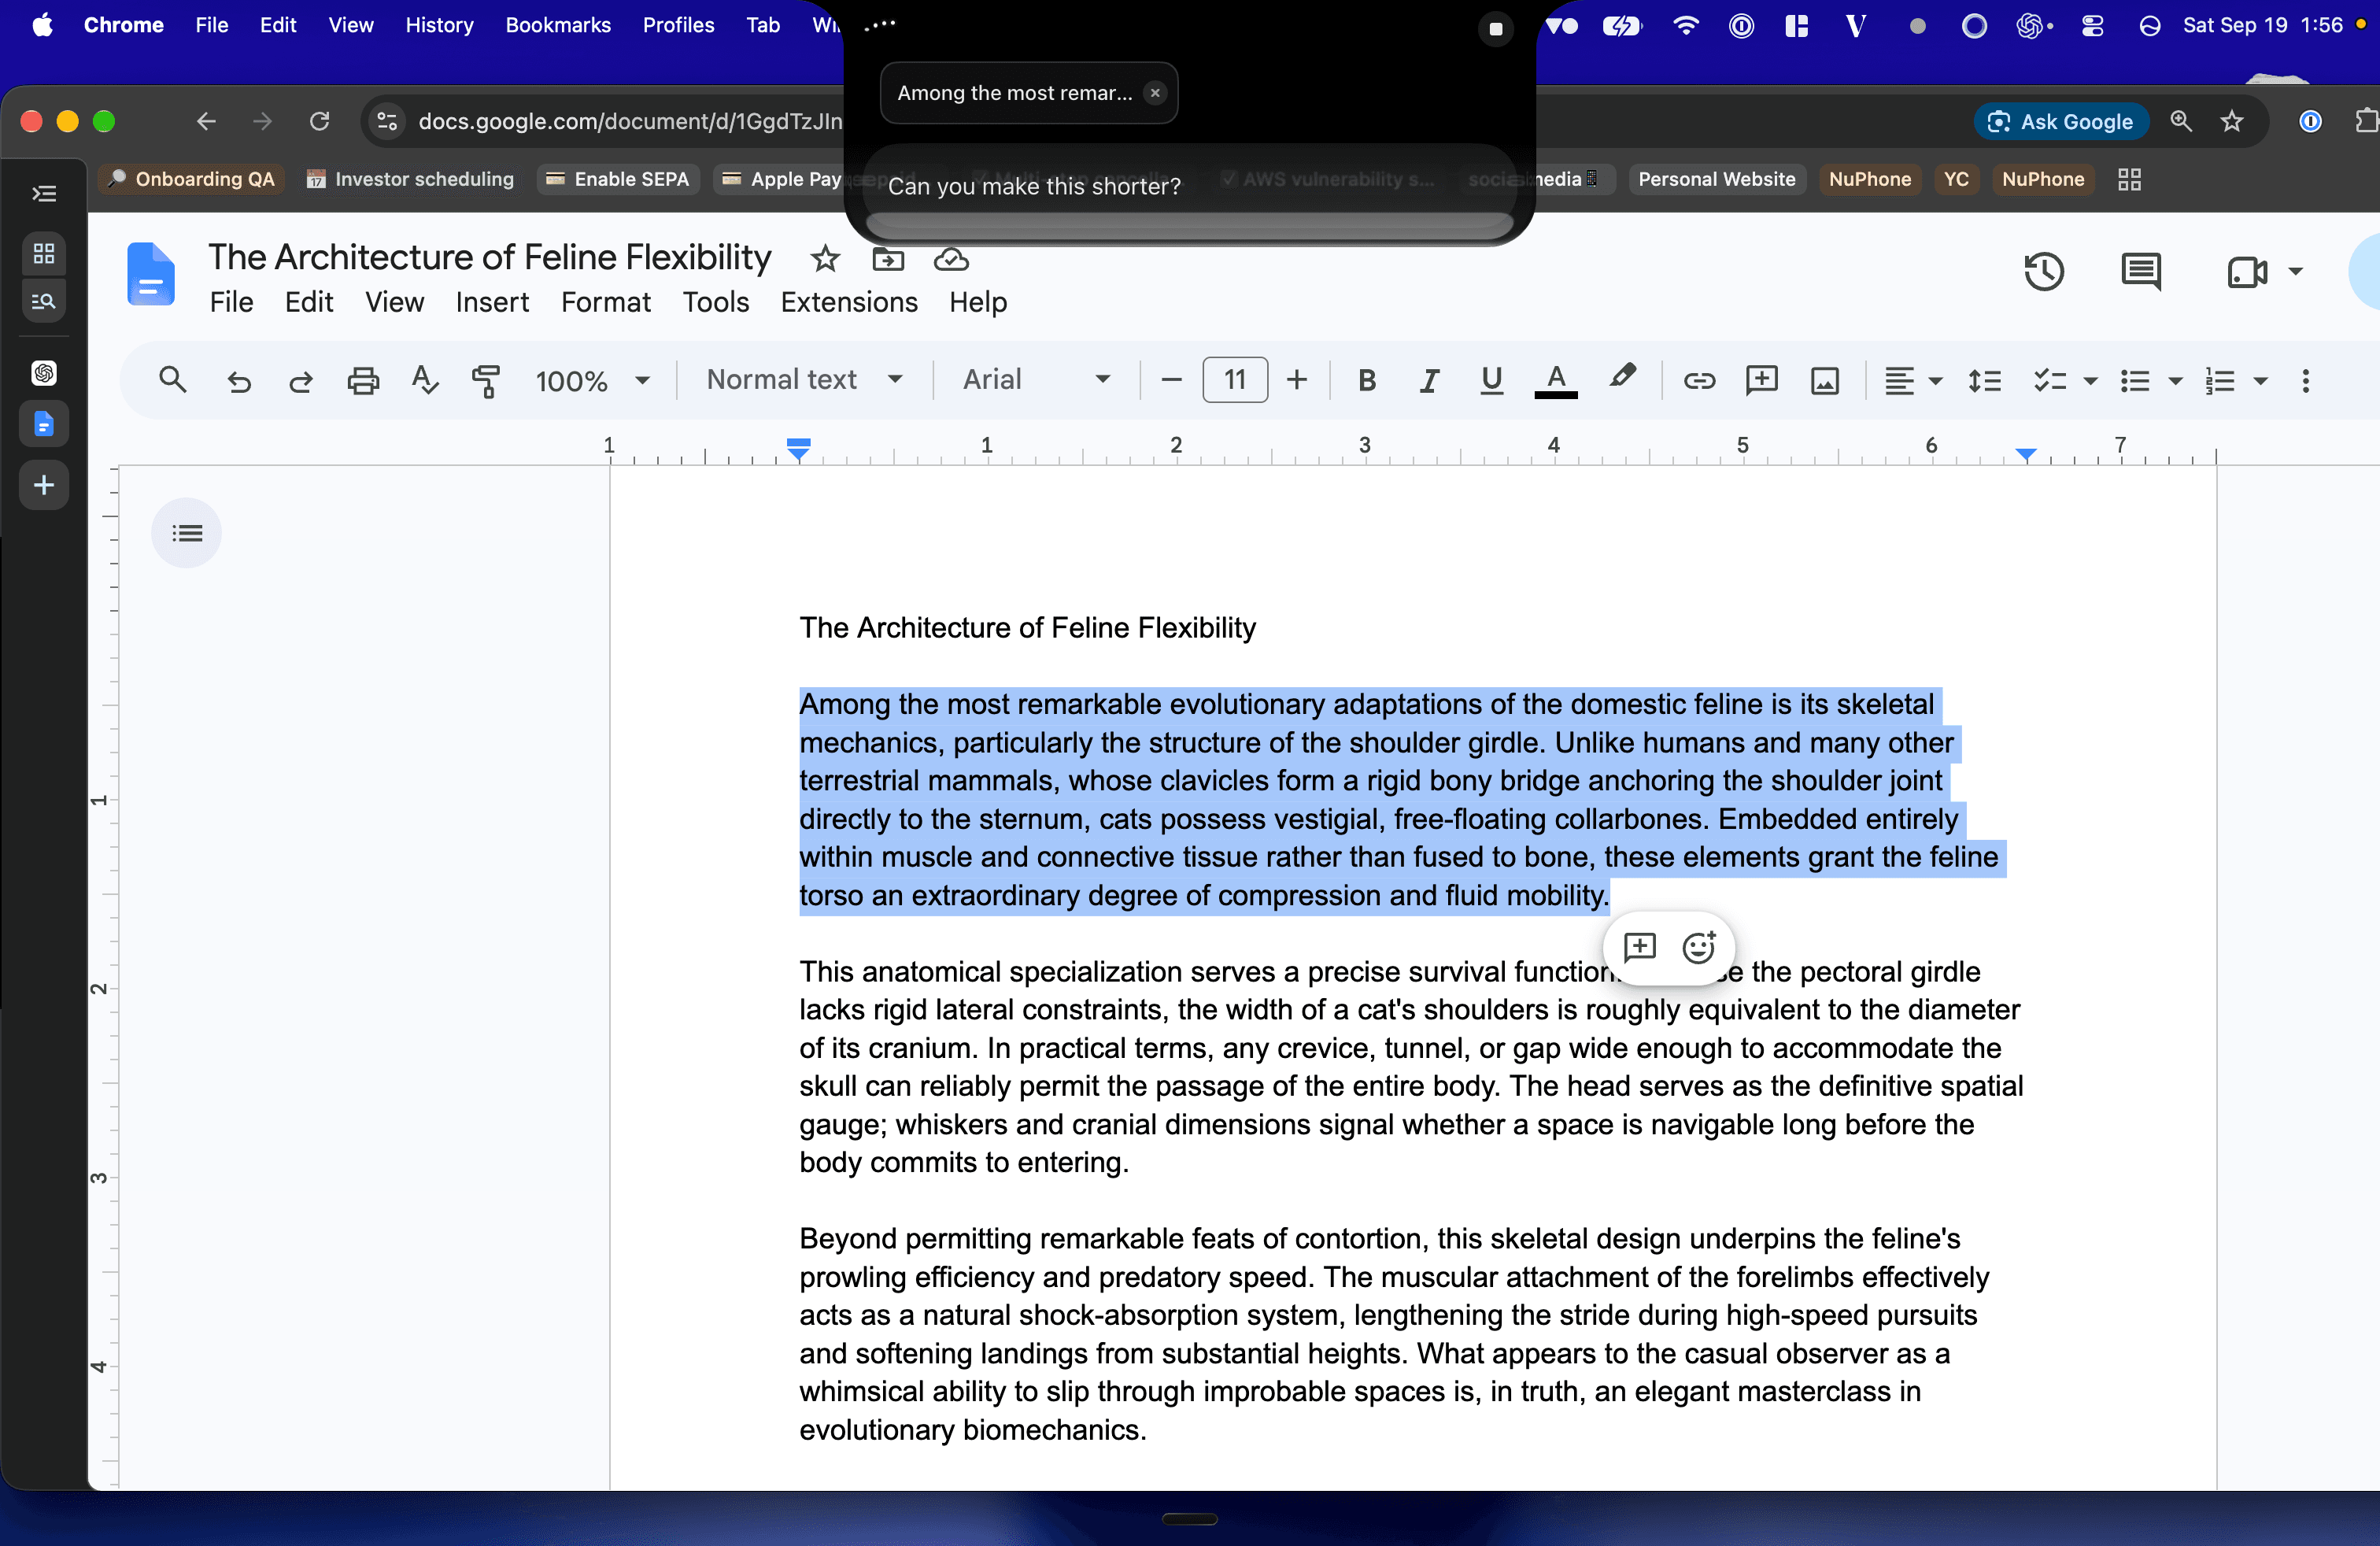Open line and paragraph spacing
Screen dimensions: 2380x1546
[1985, 380]
